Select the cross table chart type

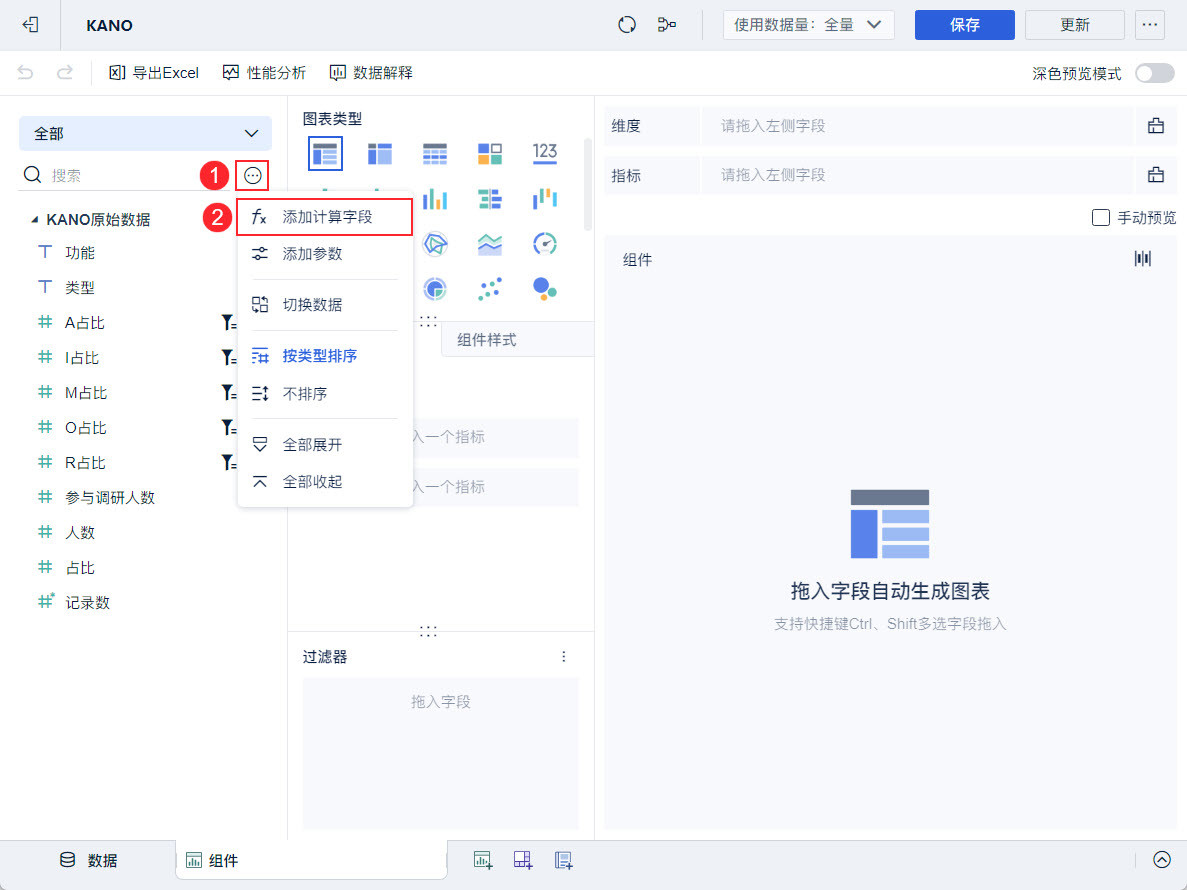pos(379,154)
